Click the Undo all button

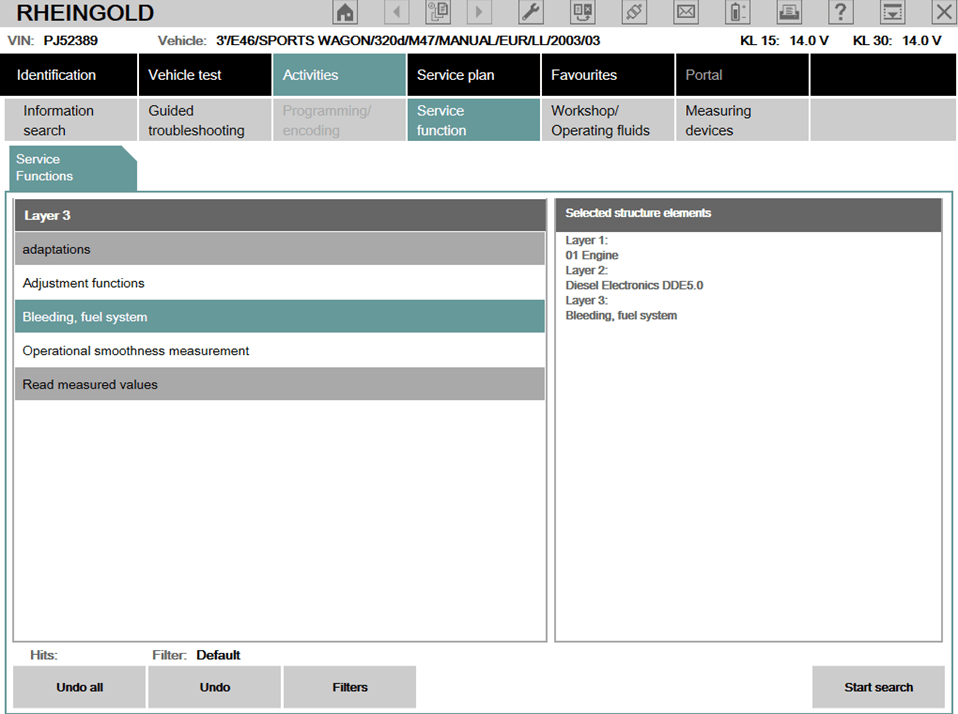coord(79,687)
